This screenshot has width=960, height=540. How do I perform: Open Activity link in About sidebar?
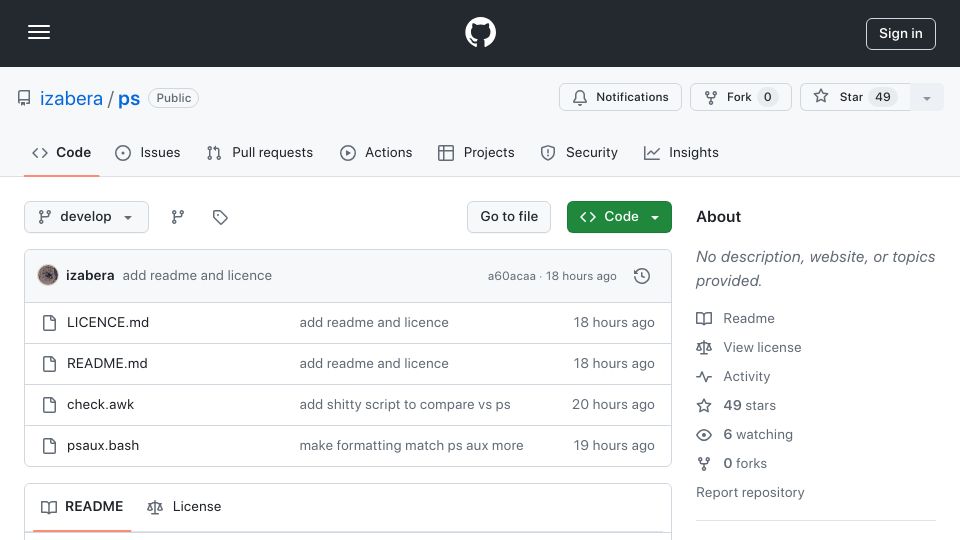pos(733,377)
